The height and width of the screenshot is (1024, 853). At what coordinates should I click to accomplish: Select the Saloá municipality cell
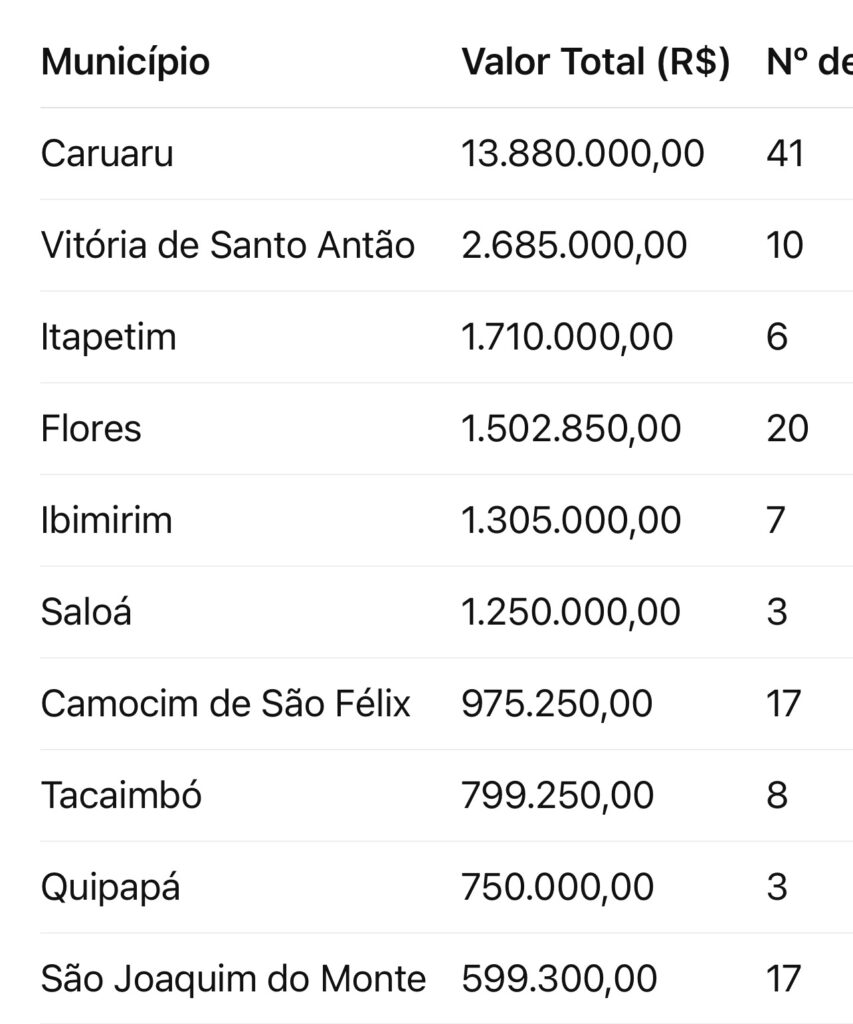point(86,612)
